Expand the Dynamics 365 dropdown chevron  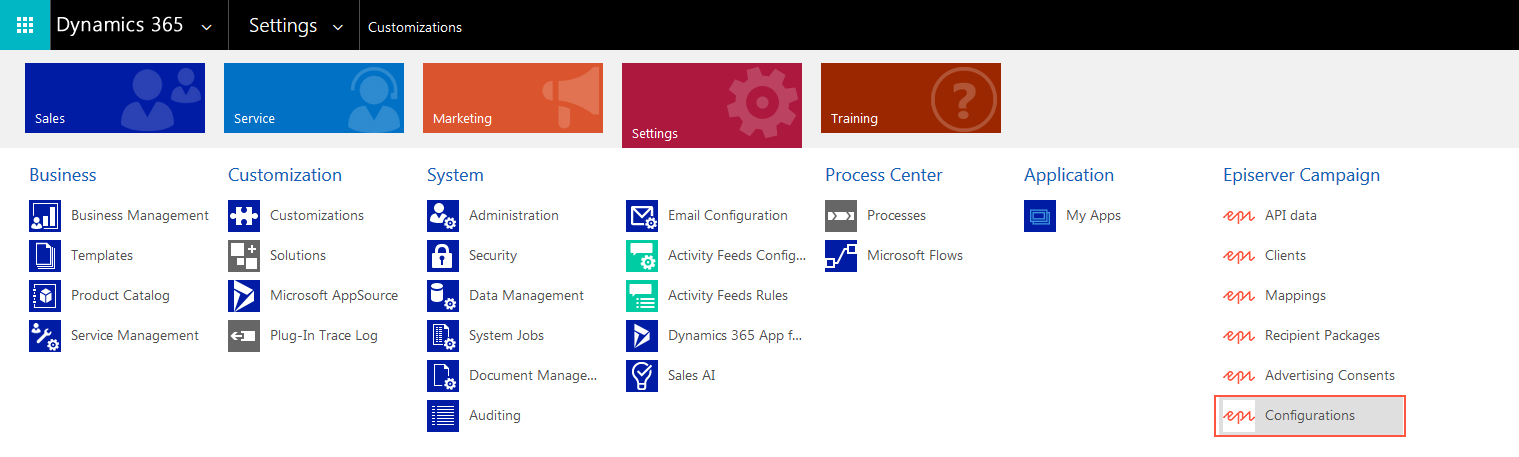coord(207,27)
